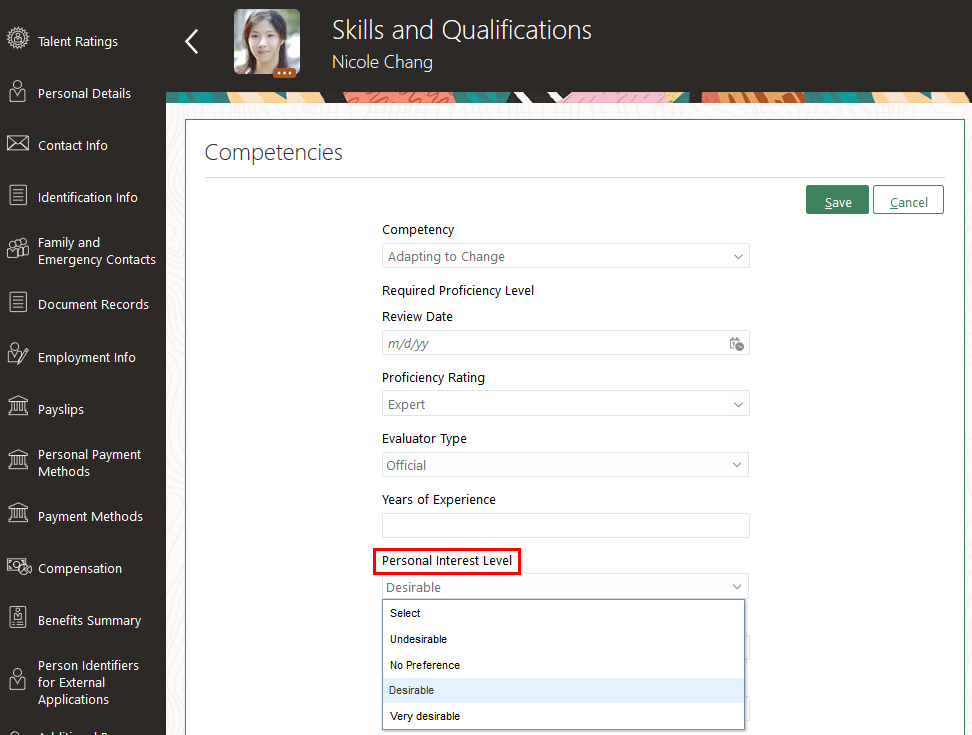Open the Review Date calendar picker
Screen dimensions: 972x735
tap(736, 344)
